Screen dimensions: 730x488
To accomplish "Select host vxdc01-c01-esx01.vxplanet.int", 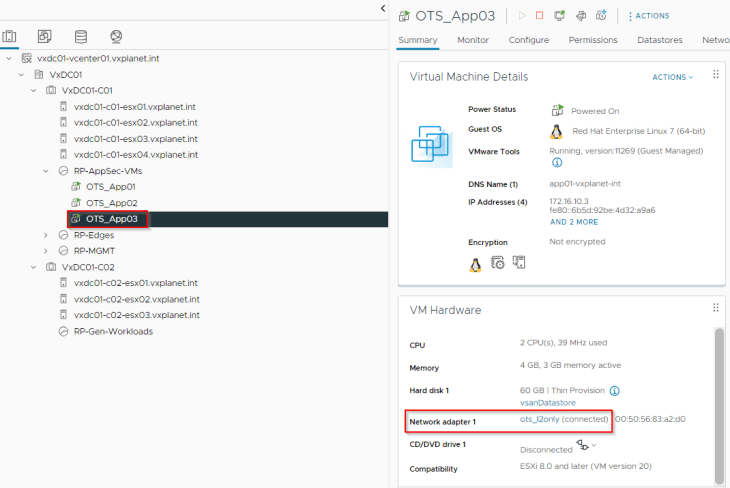I will point(135,107).
